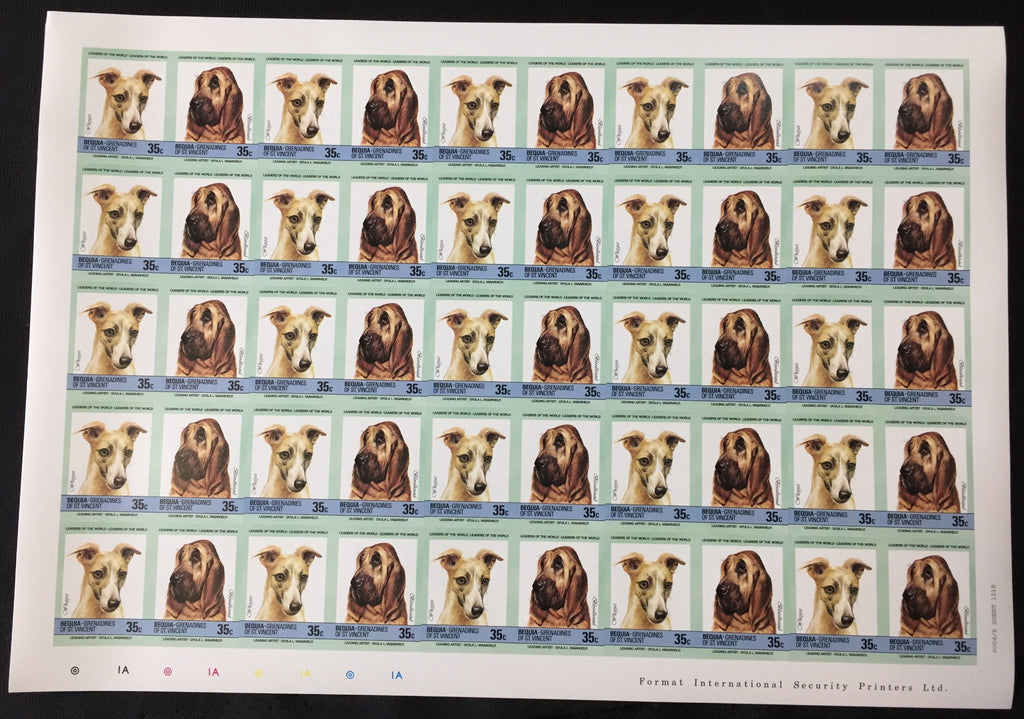Click the cyan registration circle mark
Screen dimensions: 1024x719
(x=350, y=675)
